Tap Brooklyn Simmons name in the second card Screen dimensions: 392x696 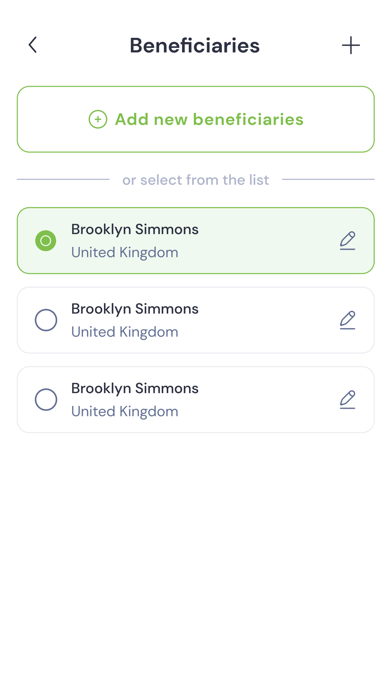pos(135,309)
